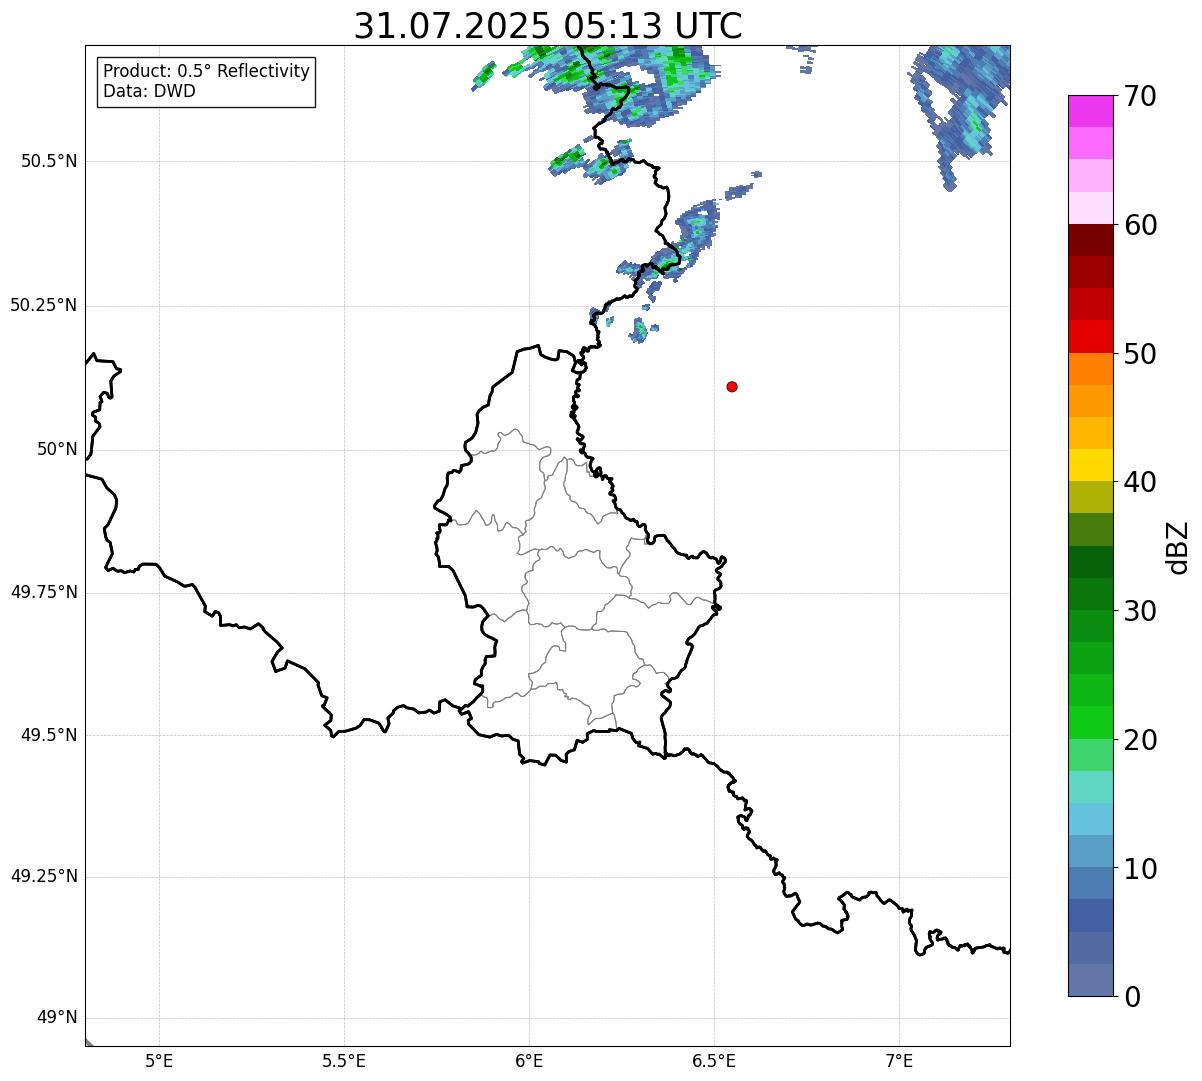Click latitude label "50.25°N"
Viewport: 1202px width, 1081px height.
pos(43,305)
